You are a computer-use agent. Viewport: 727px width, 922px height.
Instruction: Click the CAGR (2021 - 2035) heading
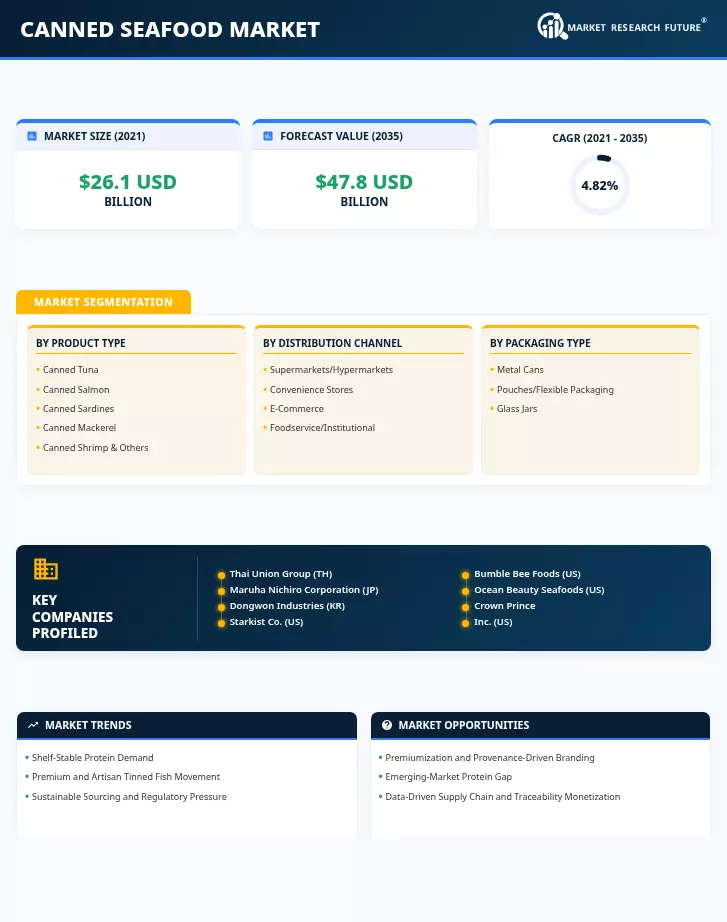[x=599, y=138]
